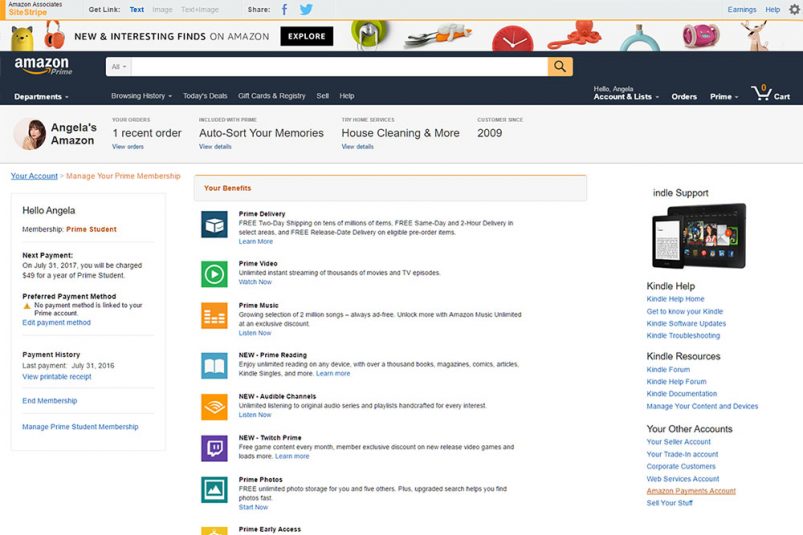Open SiteStripe settings gear

[794, 9]
